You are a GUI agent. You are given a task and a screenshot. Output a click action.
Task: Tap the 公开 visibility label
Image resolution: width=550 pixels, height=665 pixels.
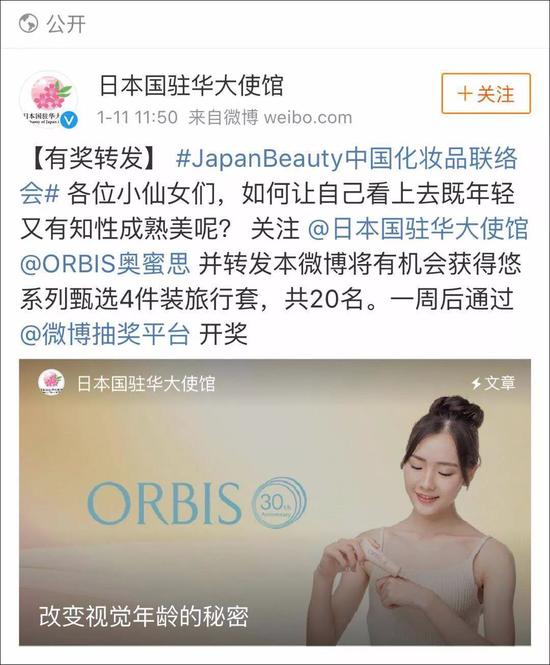(66, 23)
